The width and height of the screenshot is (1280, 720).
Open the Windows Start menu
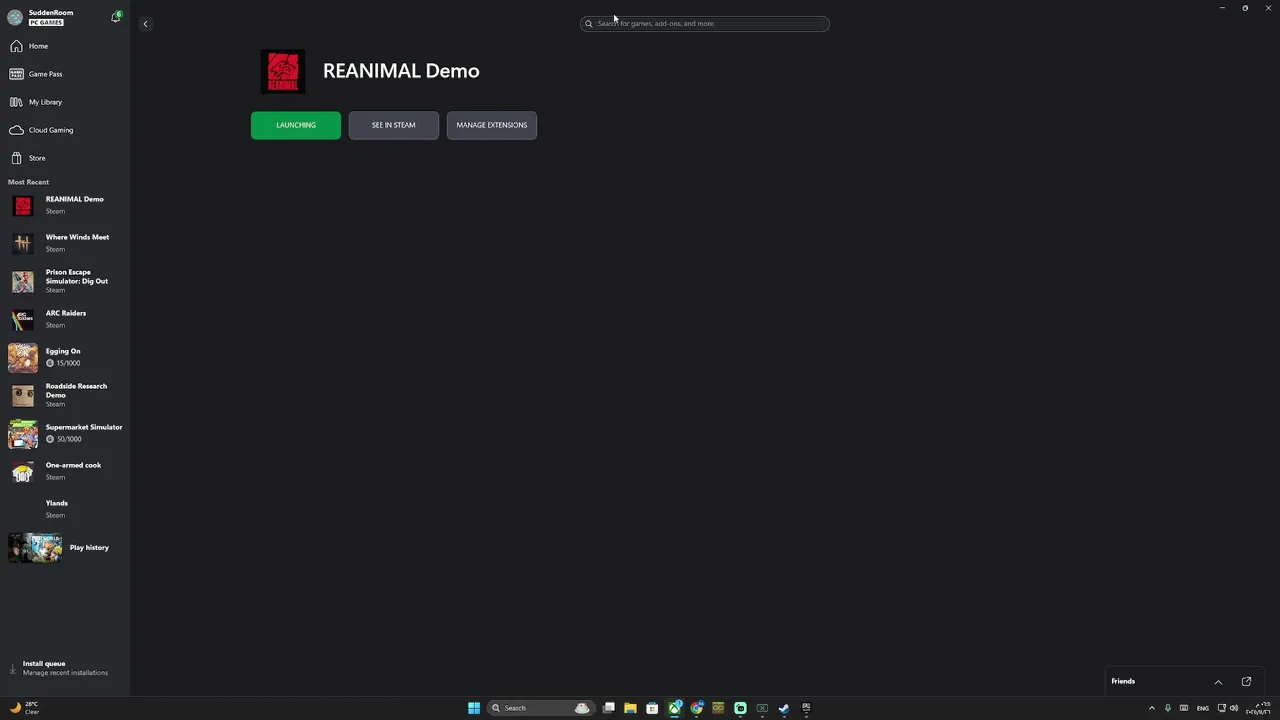pos(474,708)
